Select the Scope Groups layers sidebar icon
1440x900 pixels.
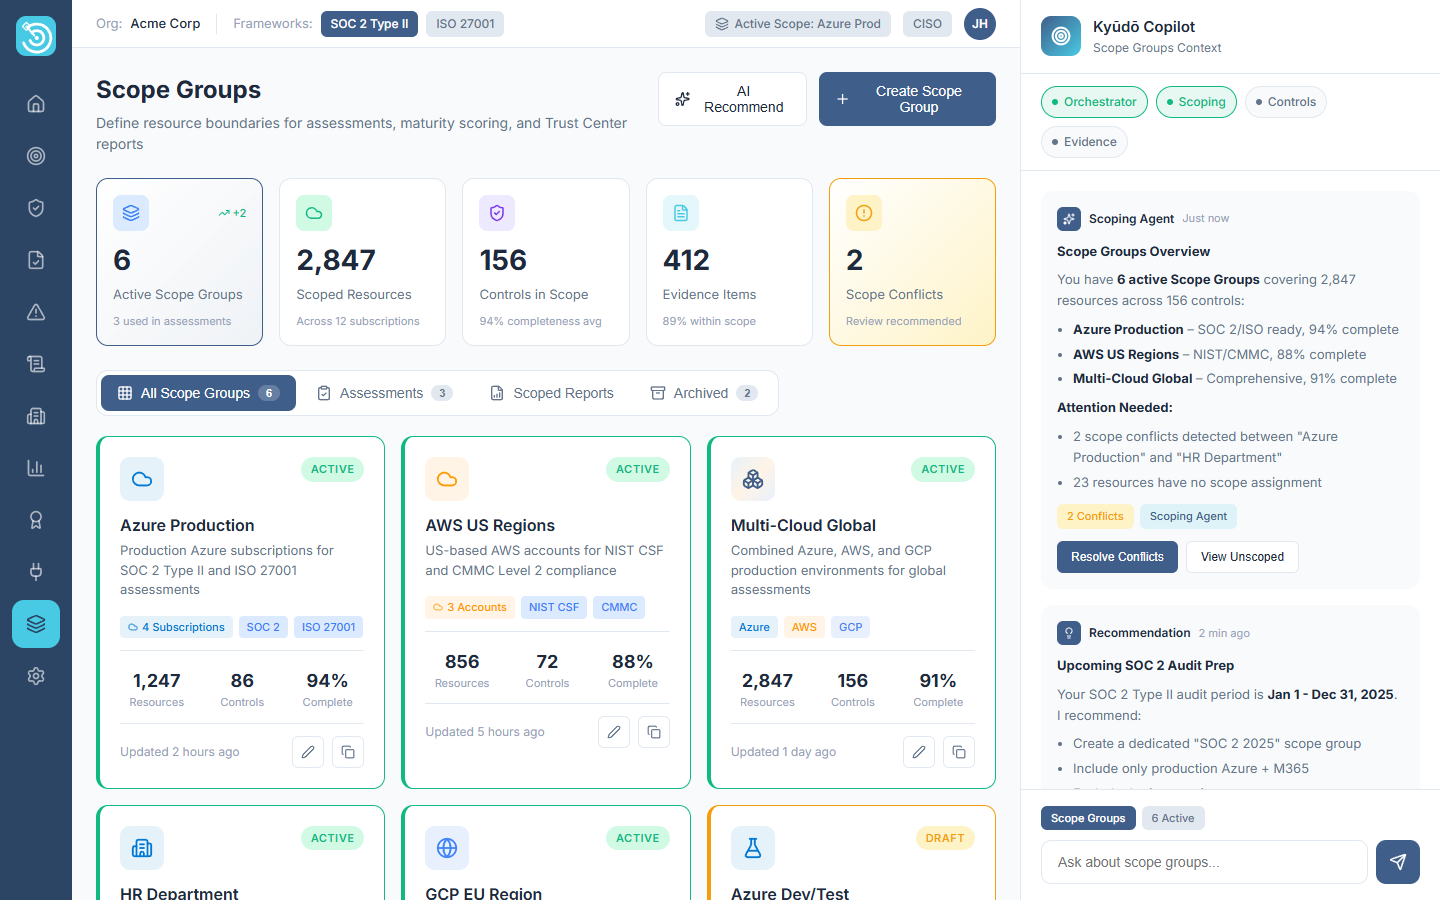[x=36, y=624]
